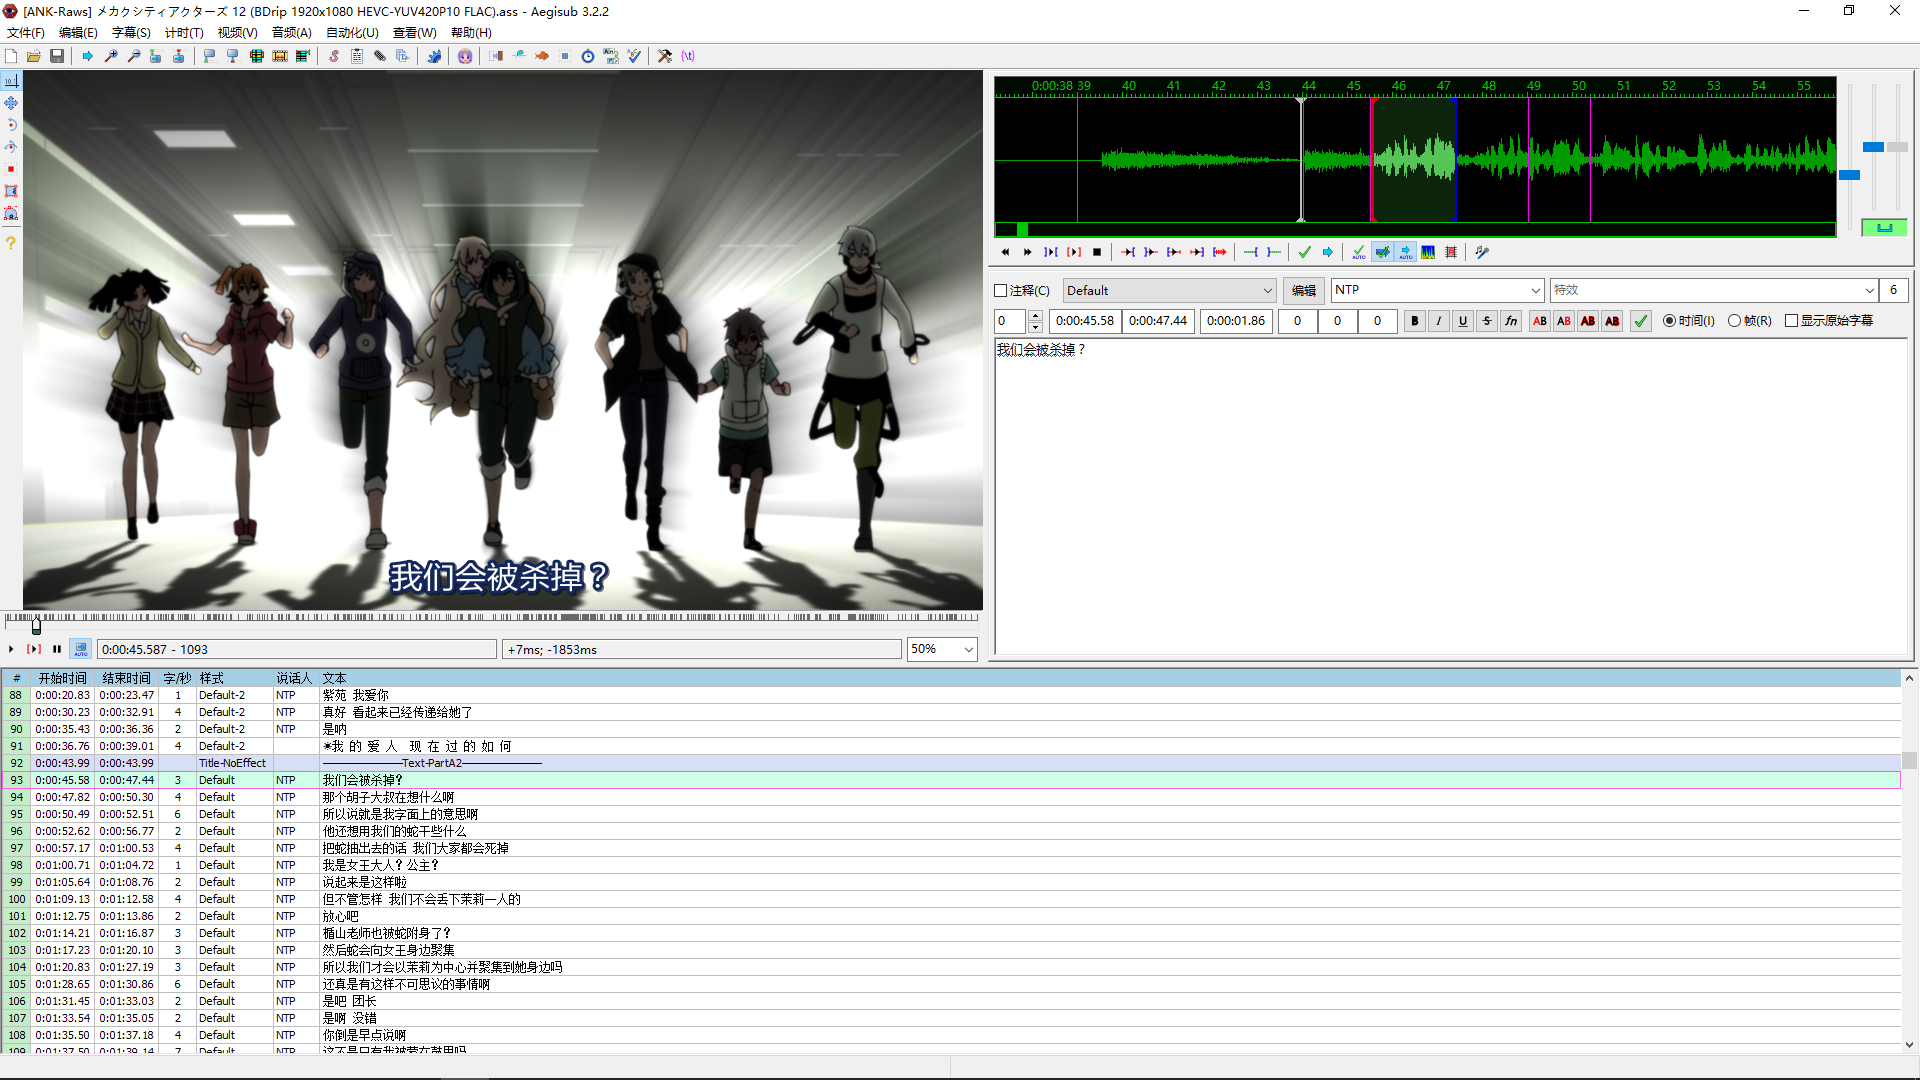Go to previous line in audio toolbar
Image resolution: width=1920 pixels, height=1080 pixels.
pos(1005,252)
